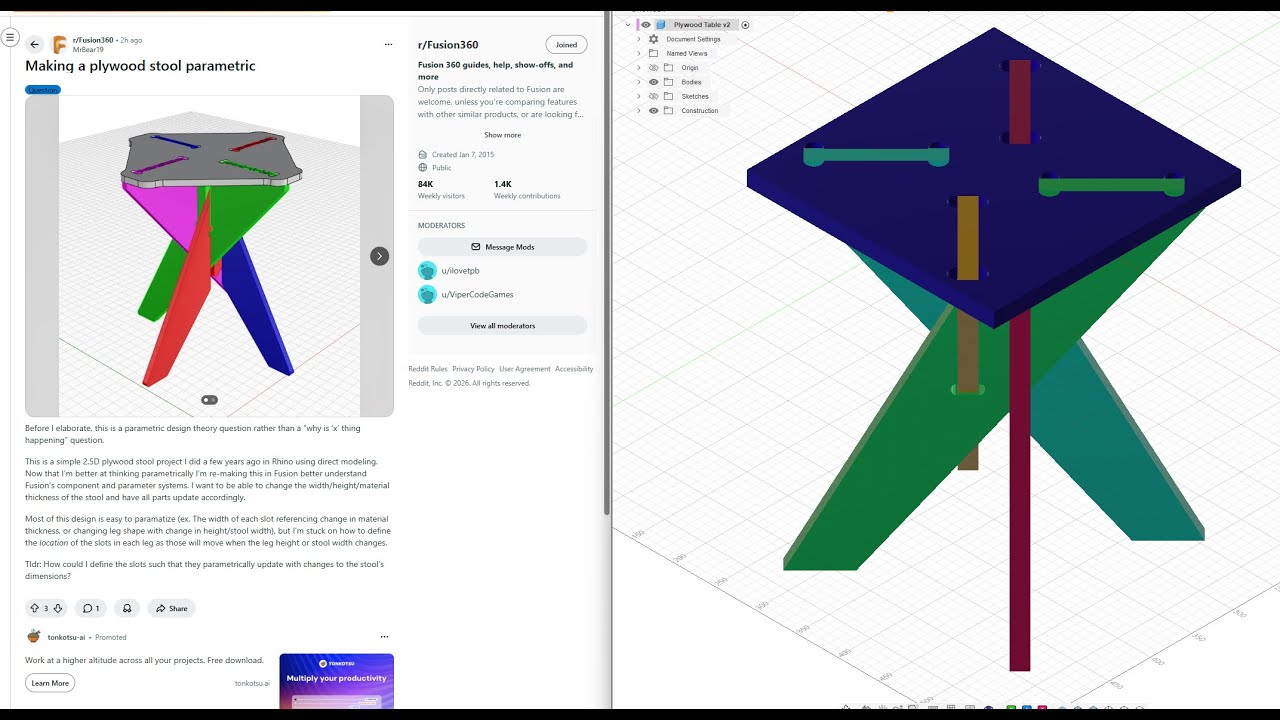Click View all moderators button
The height and width of the screenshot is (720, 1280).
point(502,326)
